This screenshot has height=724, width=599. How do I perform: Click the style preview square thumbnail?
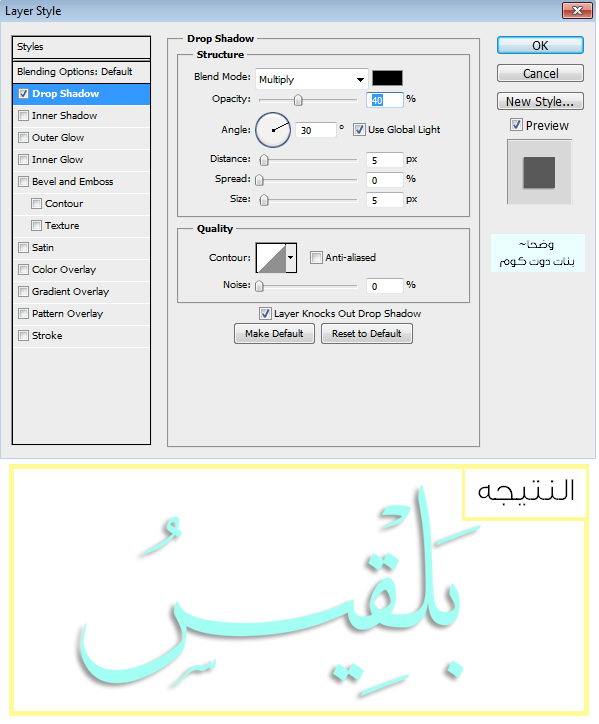tap(539, 172)
